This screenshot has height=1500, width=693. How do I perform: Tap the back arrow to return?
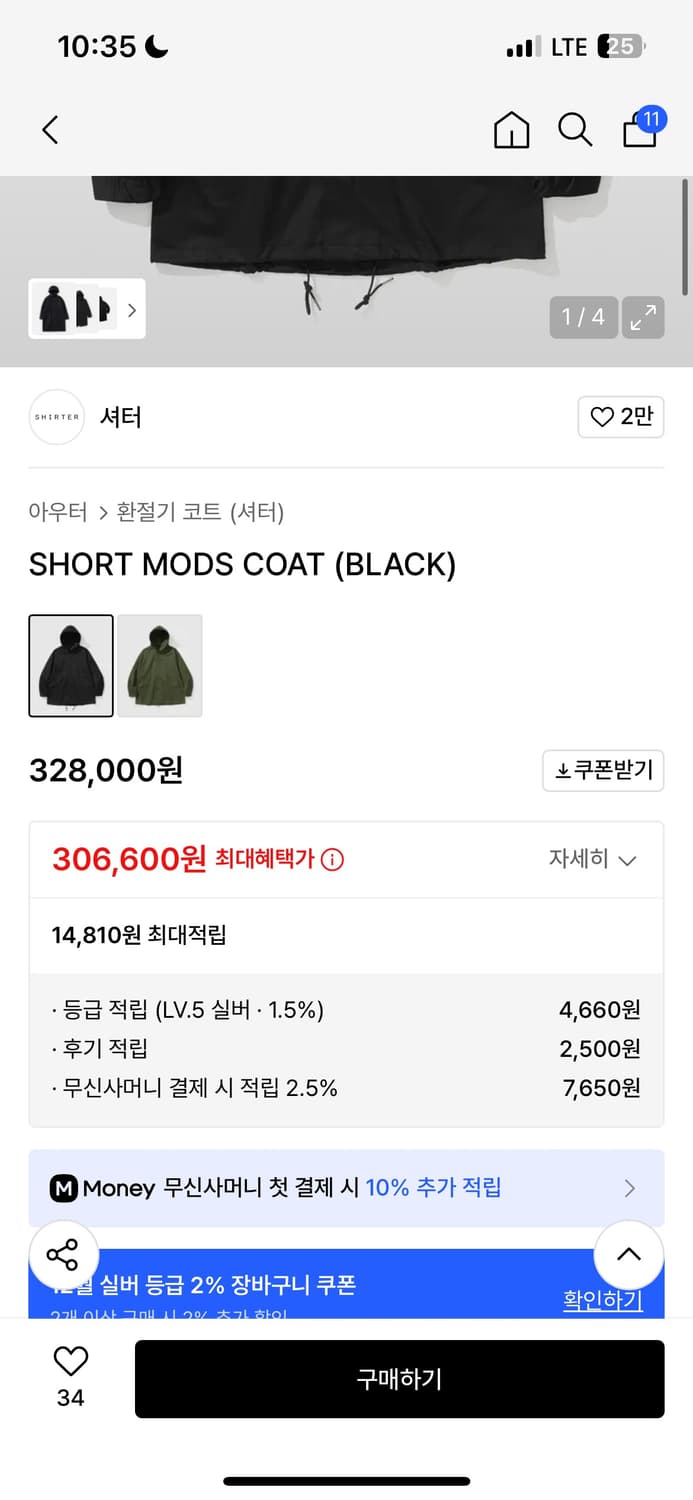coord(50,130)
